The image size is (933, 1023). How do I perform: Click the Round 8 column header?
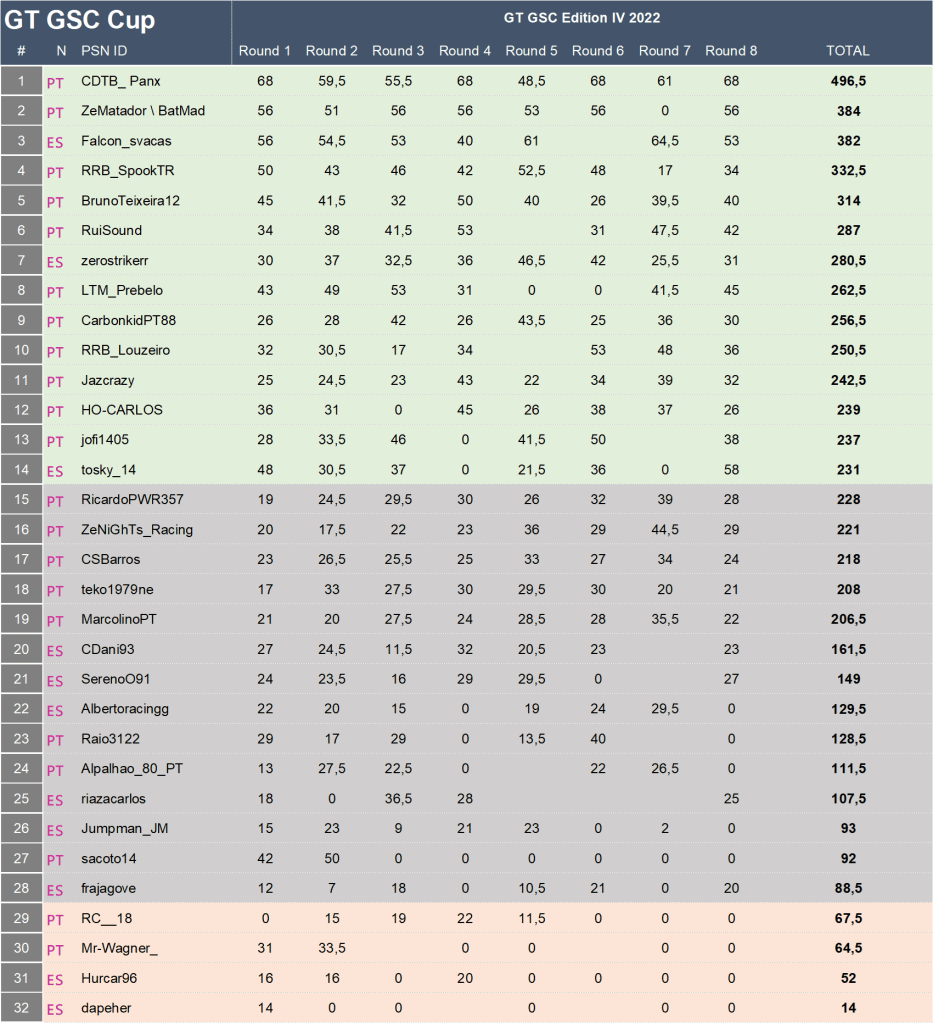731,51
